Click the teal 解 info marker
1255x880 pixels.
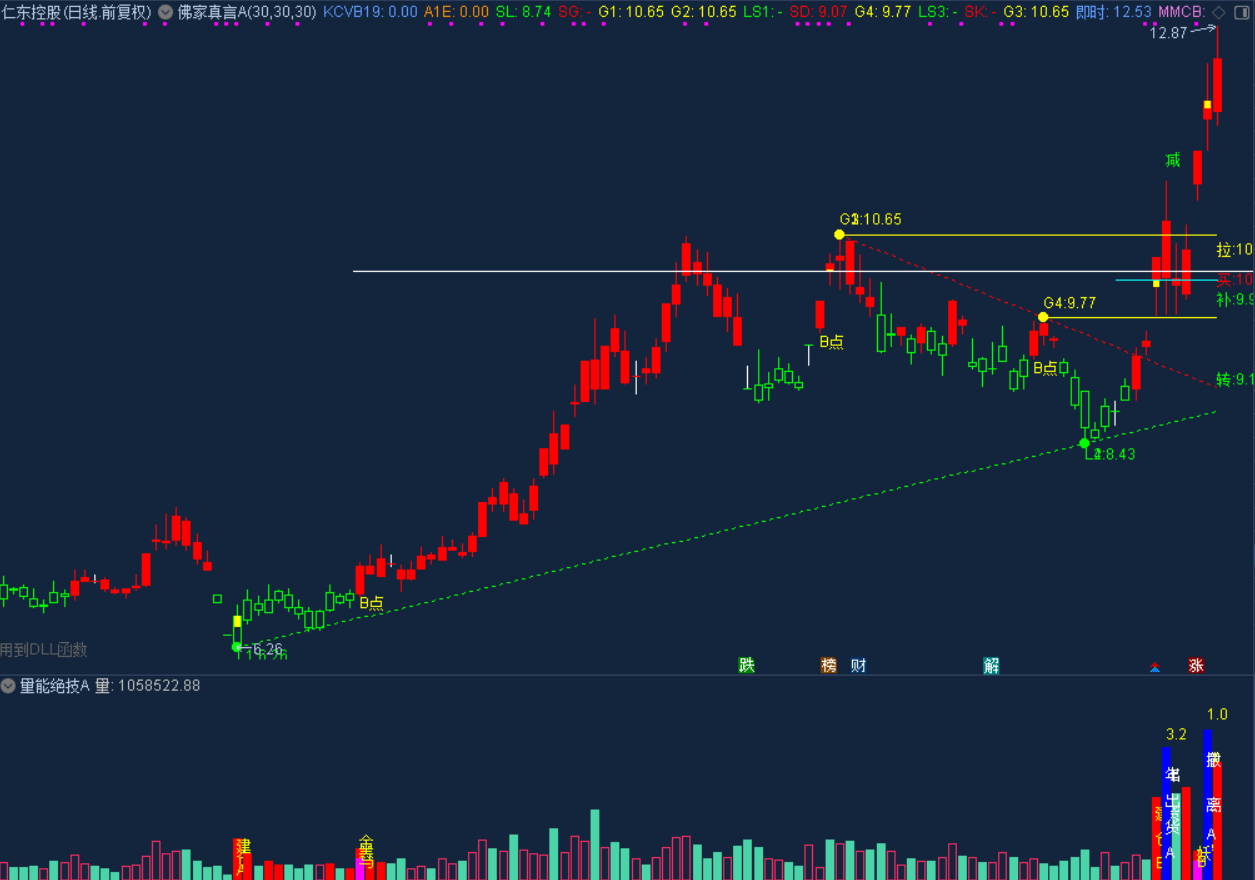pyautogui.click(x=991, y=665)
